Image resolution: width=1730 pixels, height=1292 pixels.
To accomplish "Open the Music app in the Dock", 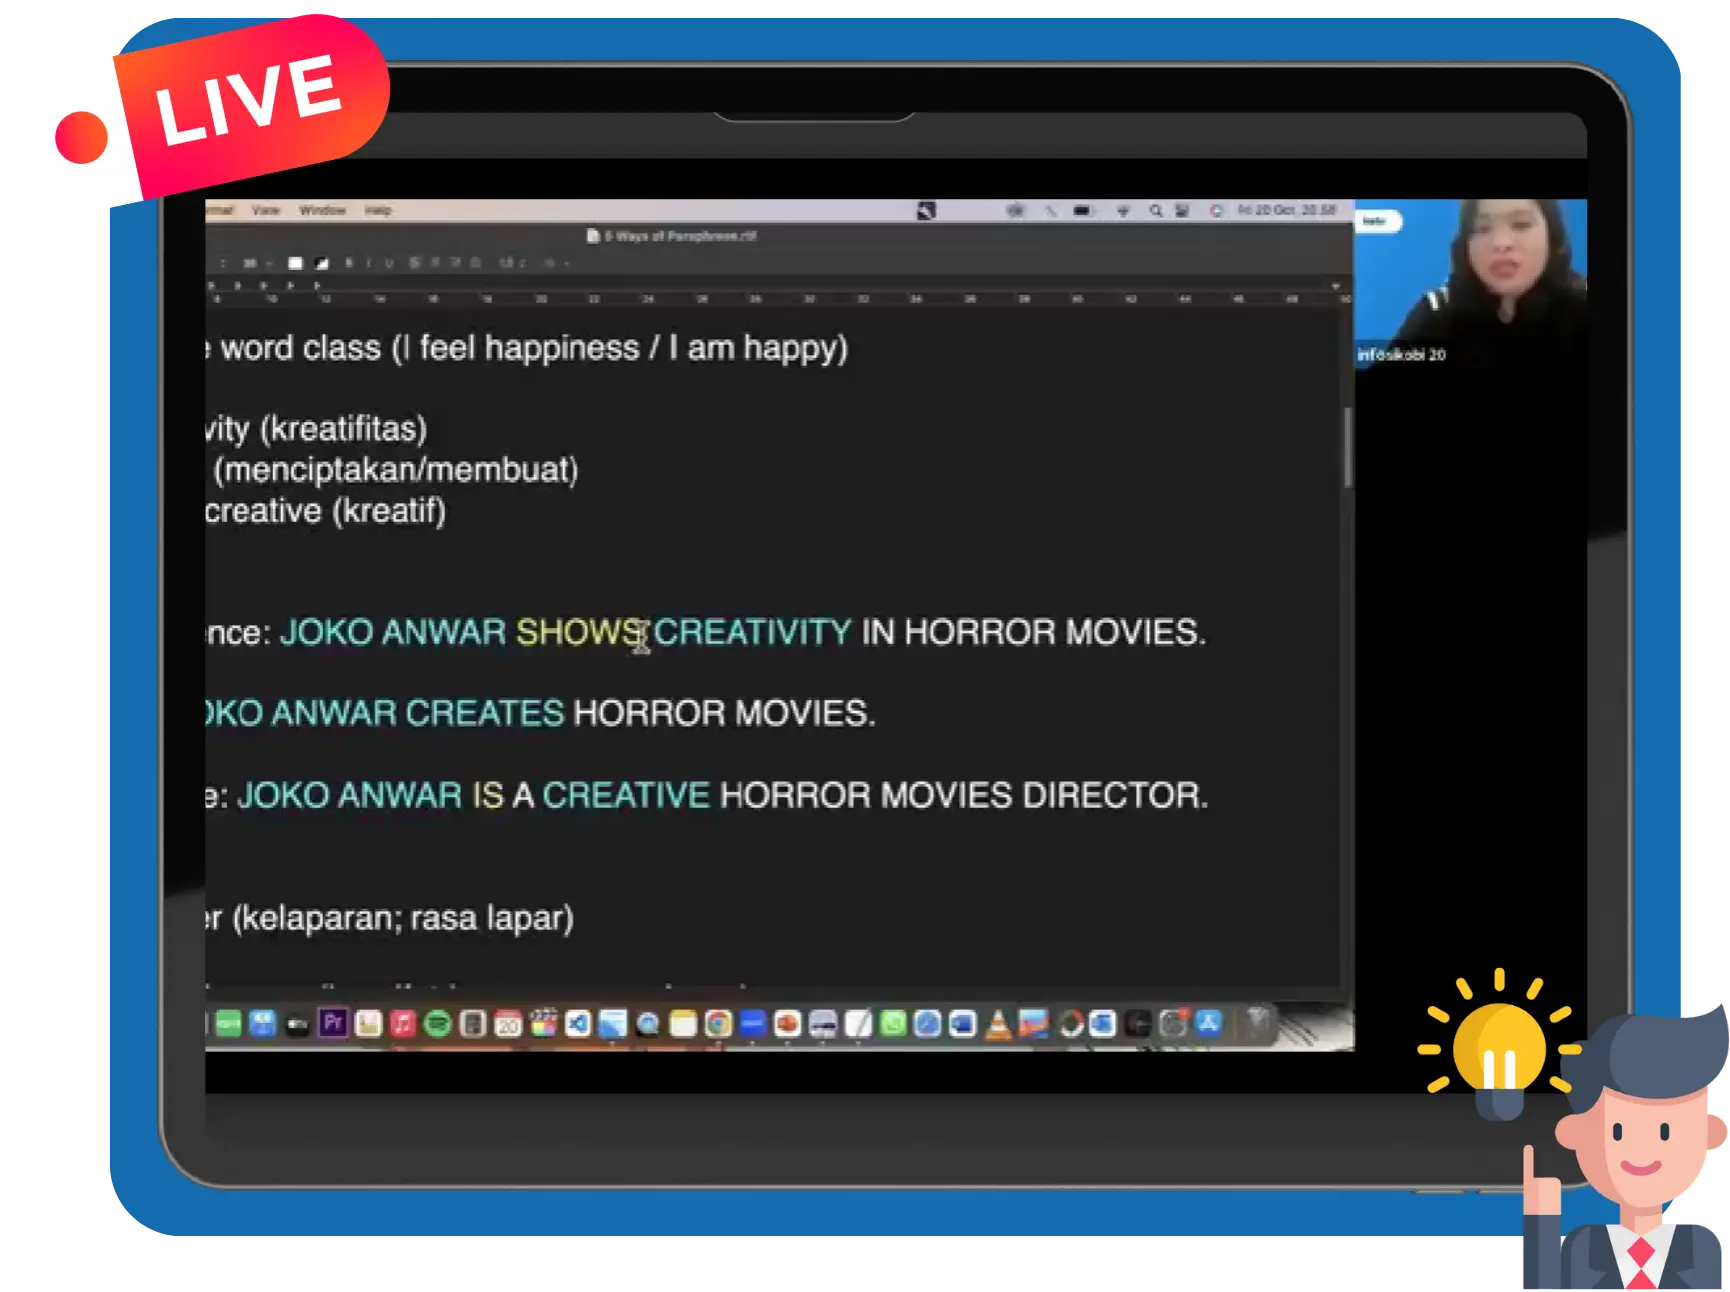I will click(403, 1024).
